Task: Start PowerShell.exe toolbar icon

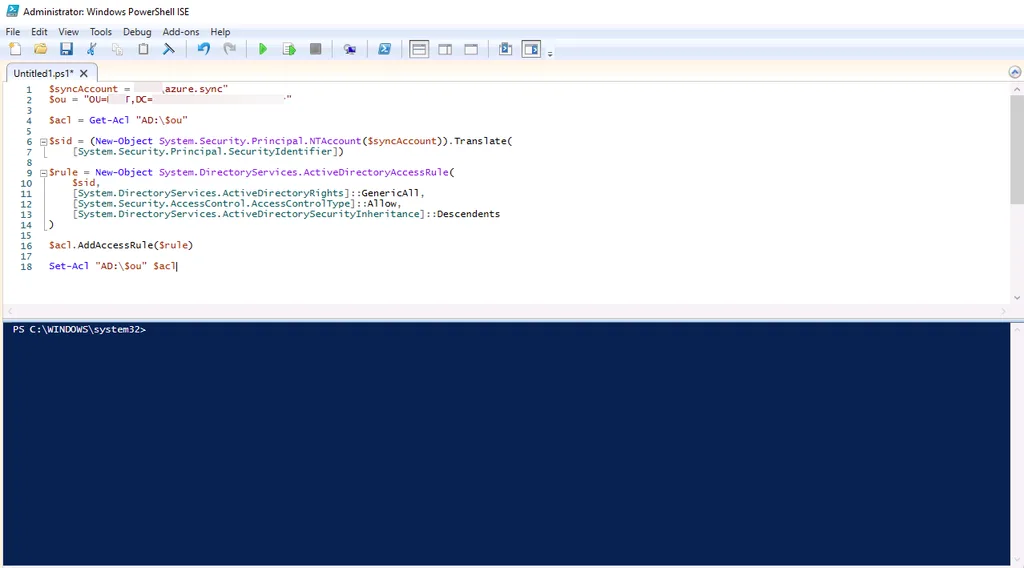Action: click(x=385, y=49)
